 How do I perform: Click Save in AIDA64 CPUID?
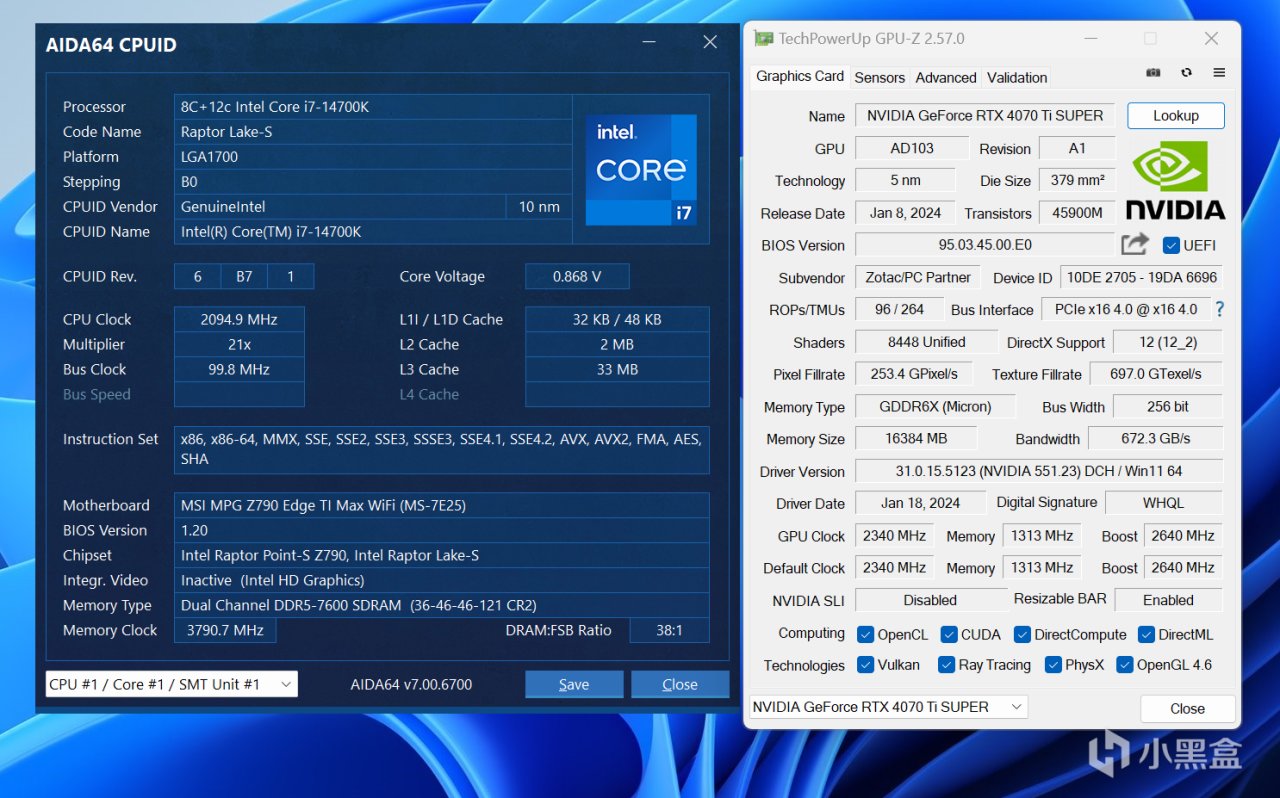coord(574,684)
